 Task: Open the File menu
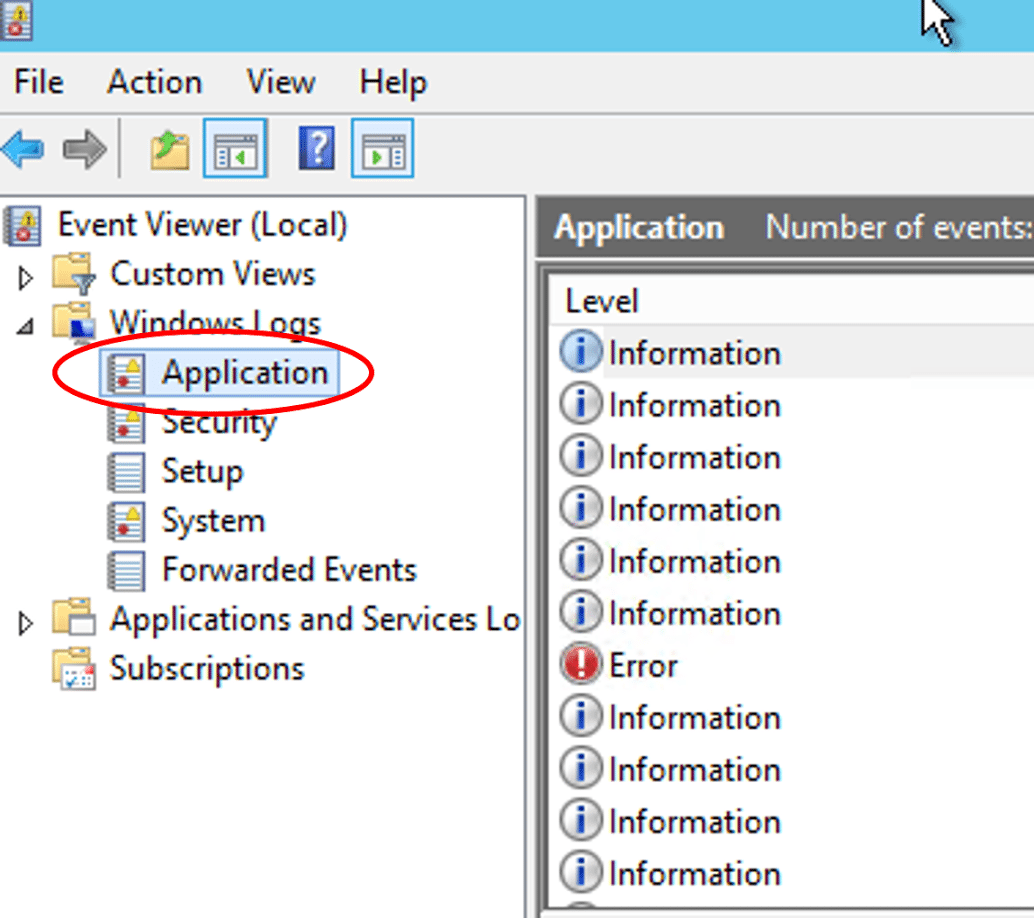tap(39, 82)
